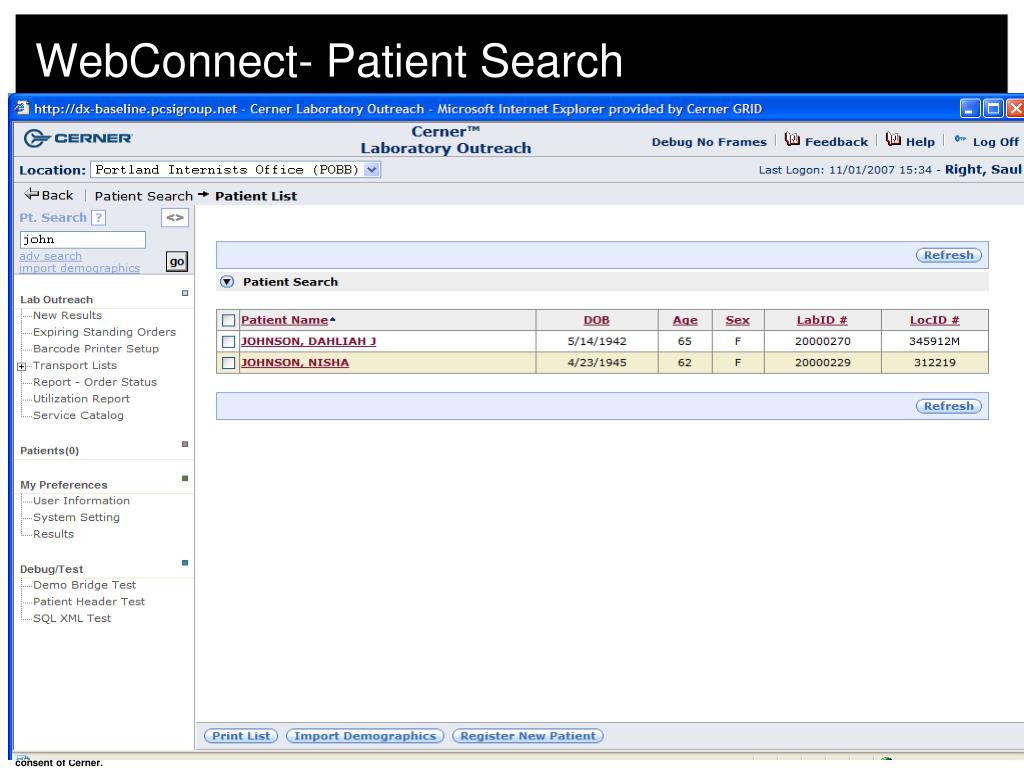The height and width of the screenshot is (768, 1024).
Task: Toggle the My Preferences section square
Action: tap(185, 479)
